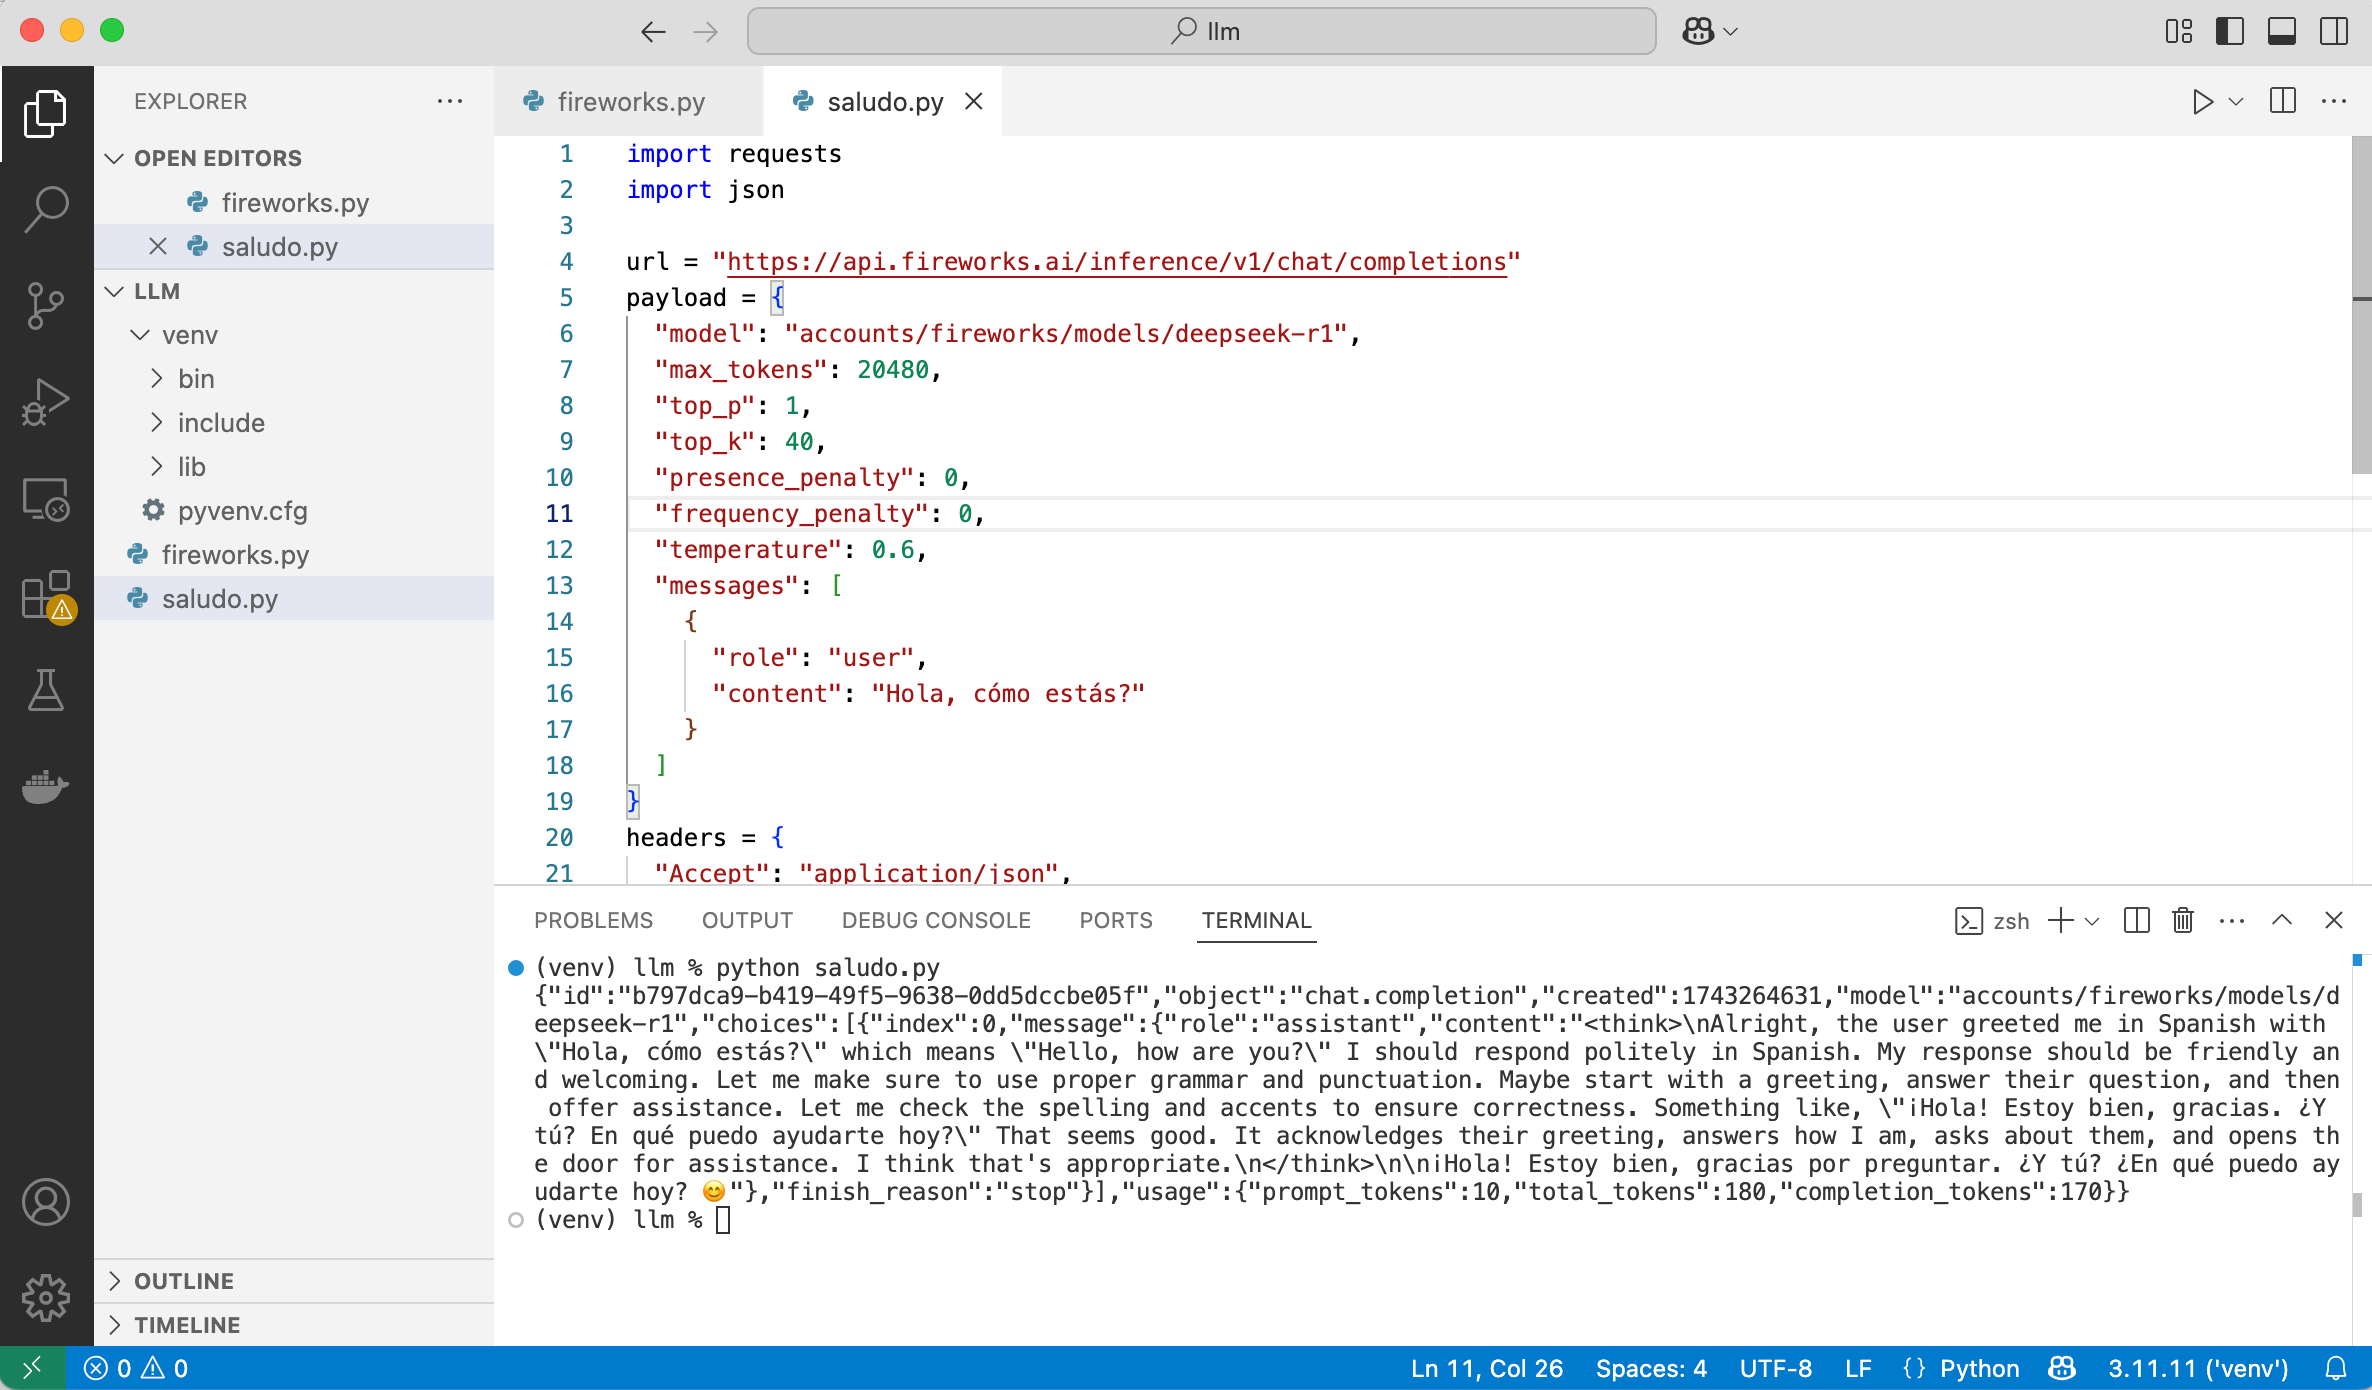Collapse the venv folder
This screenshot has width=2372, height=1390.
pos(140,335)
